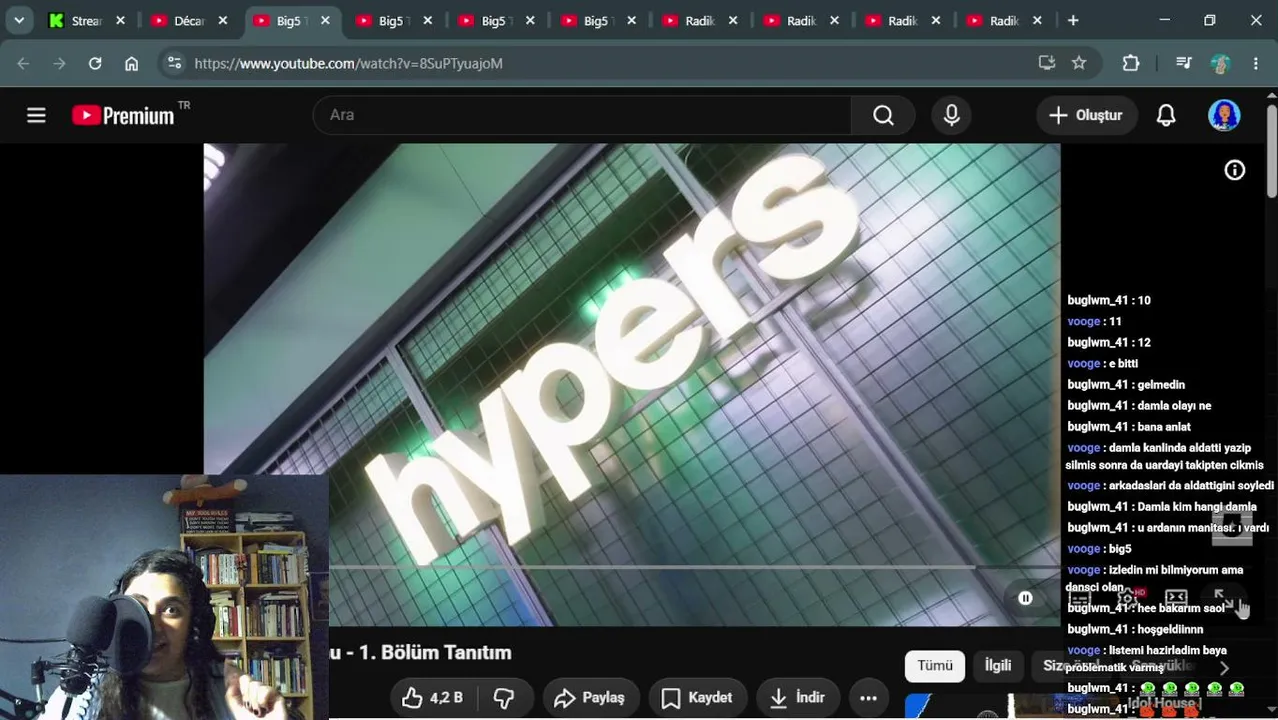Pause the playing video

[1025, 598]
